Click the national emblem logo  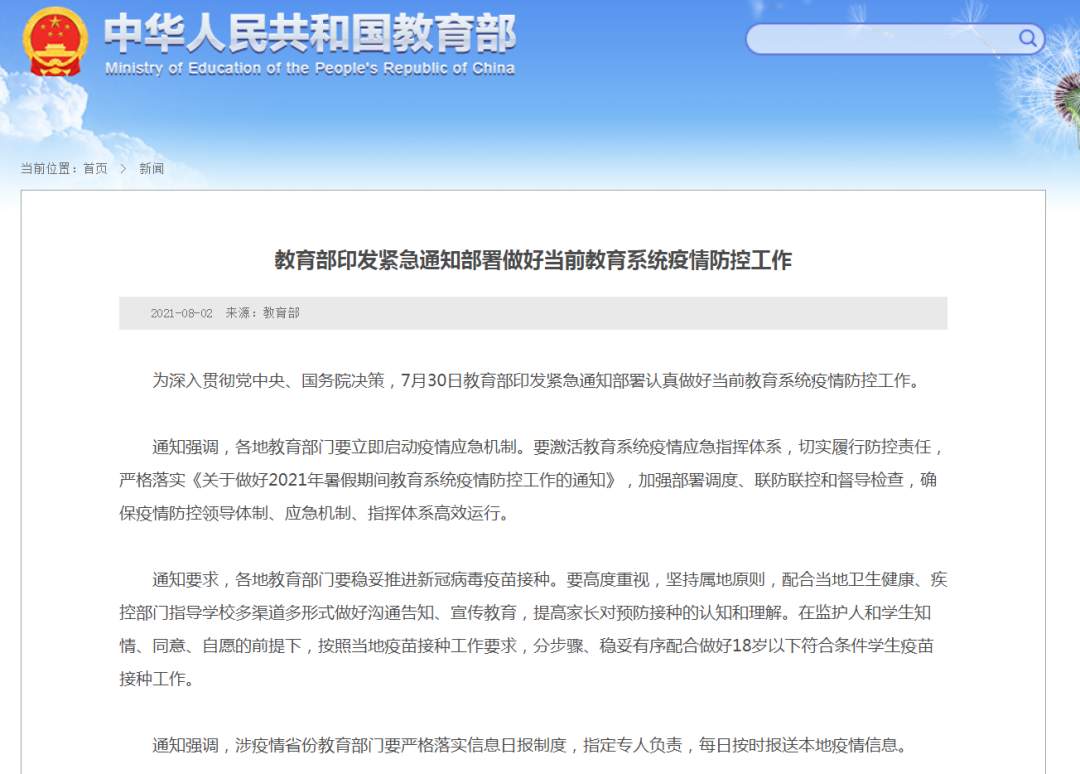click(57, 42)
